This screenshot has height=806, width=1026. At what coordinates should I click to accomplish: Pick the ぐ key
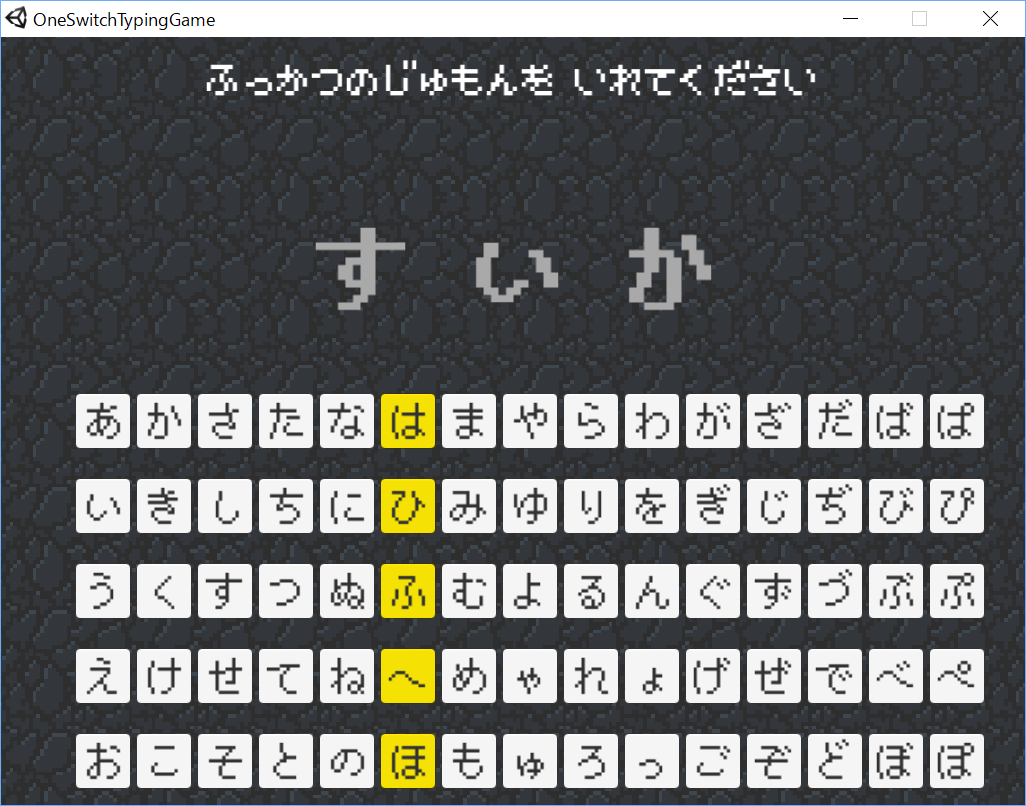coord(713,591)
